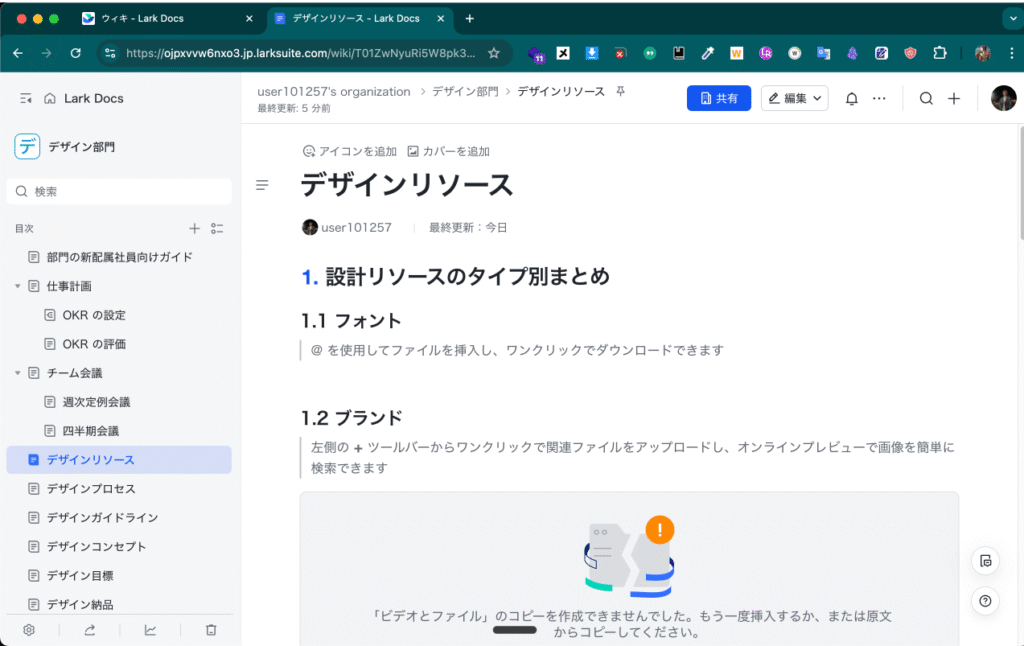This screenshot has width=1024, height=646.
Task: Click the Lark Docs home icon
Action: pos(50,98)
